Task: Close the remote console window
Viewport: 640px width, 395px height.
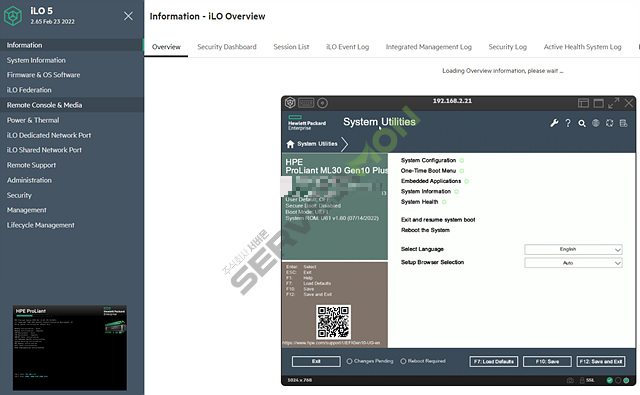Action: 629,103
